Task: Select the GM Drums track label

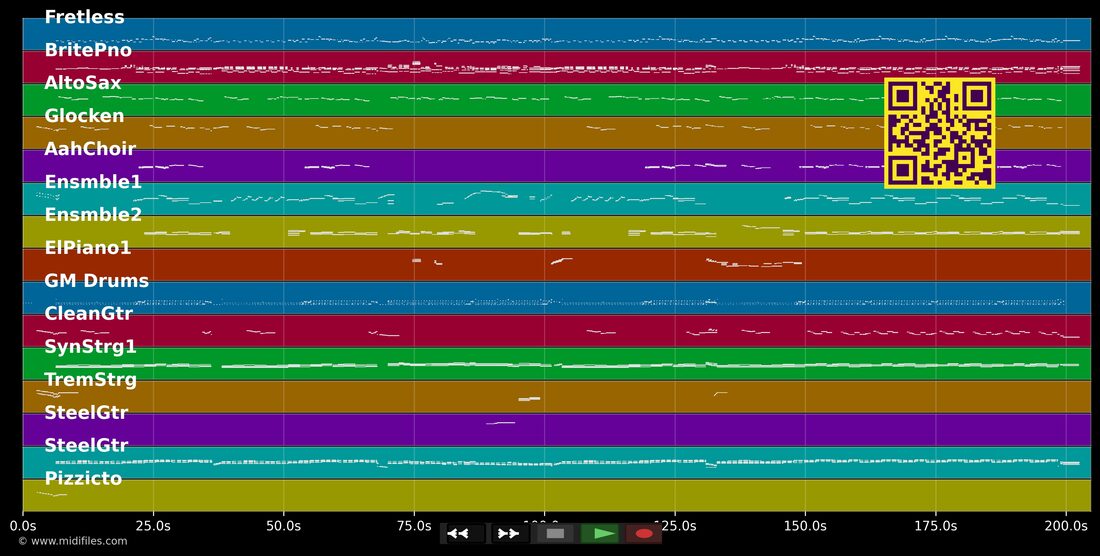Action: click(97, 280)
